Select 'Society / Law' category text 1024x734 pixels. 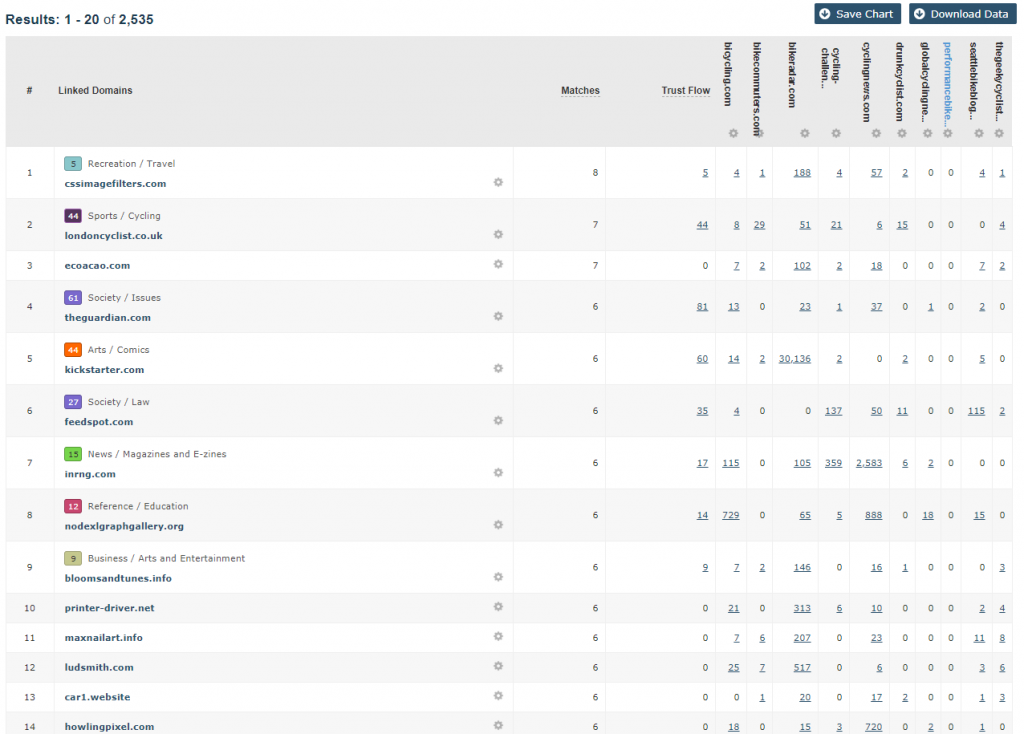point(119,402)
